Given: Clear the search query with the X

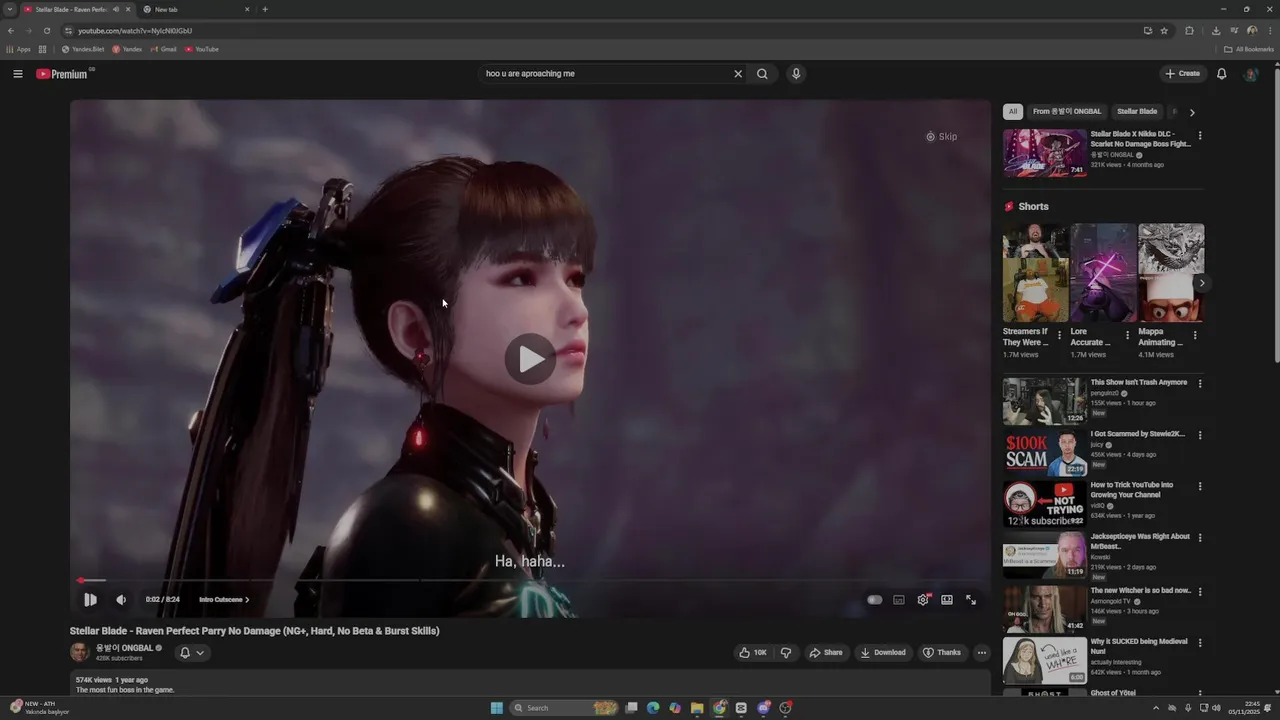Looking at the screenshot, I should pyautogui.click(x=738, y=73).
